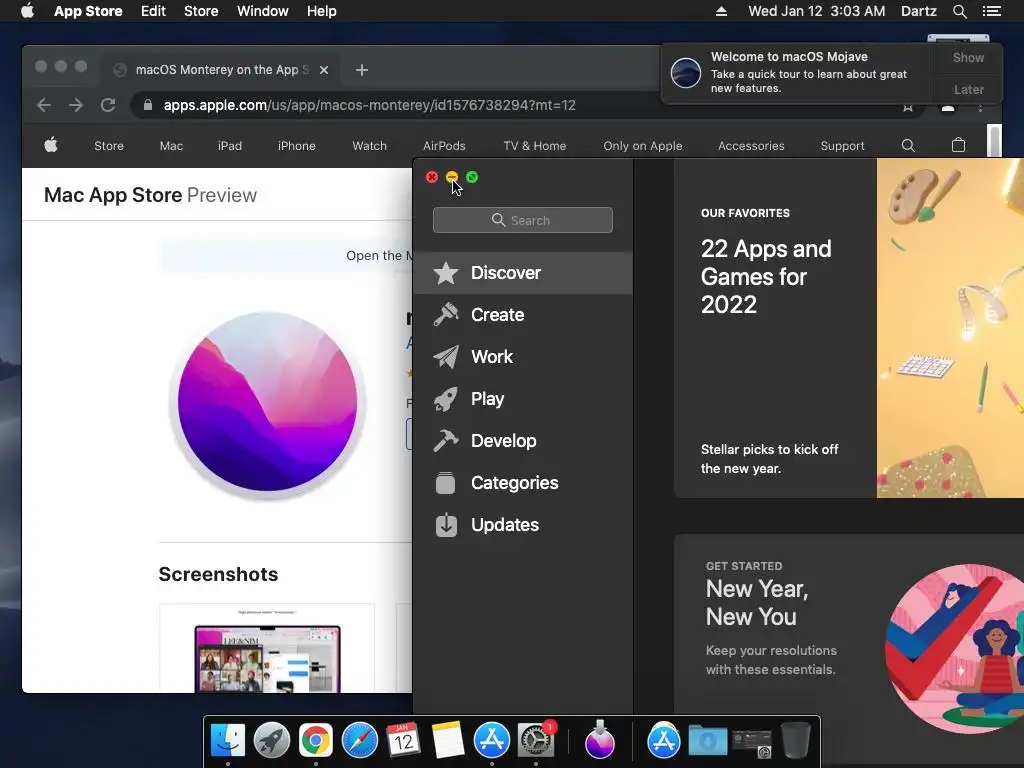Open Accessories link in Apple nav
1024x768 pixels.
751,146
